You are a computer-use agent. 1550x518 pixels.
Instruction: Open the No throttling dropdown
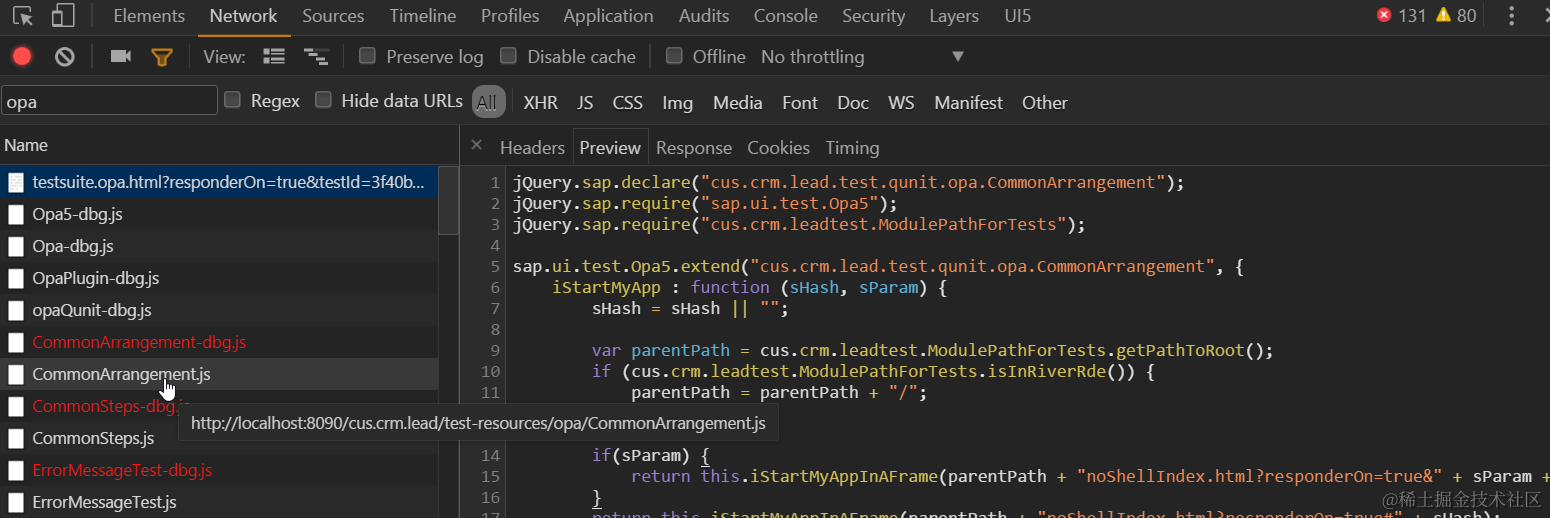pyautogui.click(x=862, y=57)
